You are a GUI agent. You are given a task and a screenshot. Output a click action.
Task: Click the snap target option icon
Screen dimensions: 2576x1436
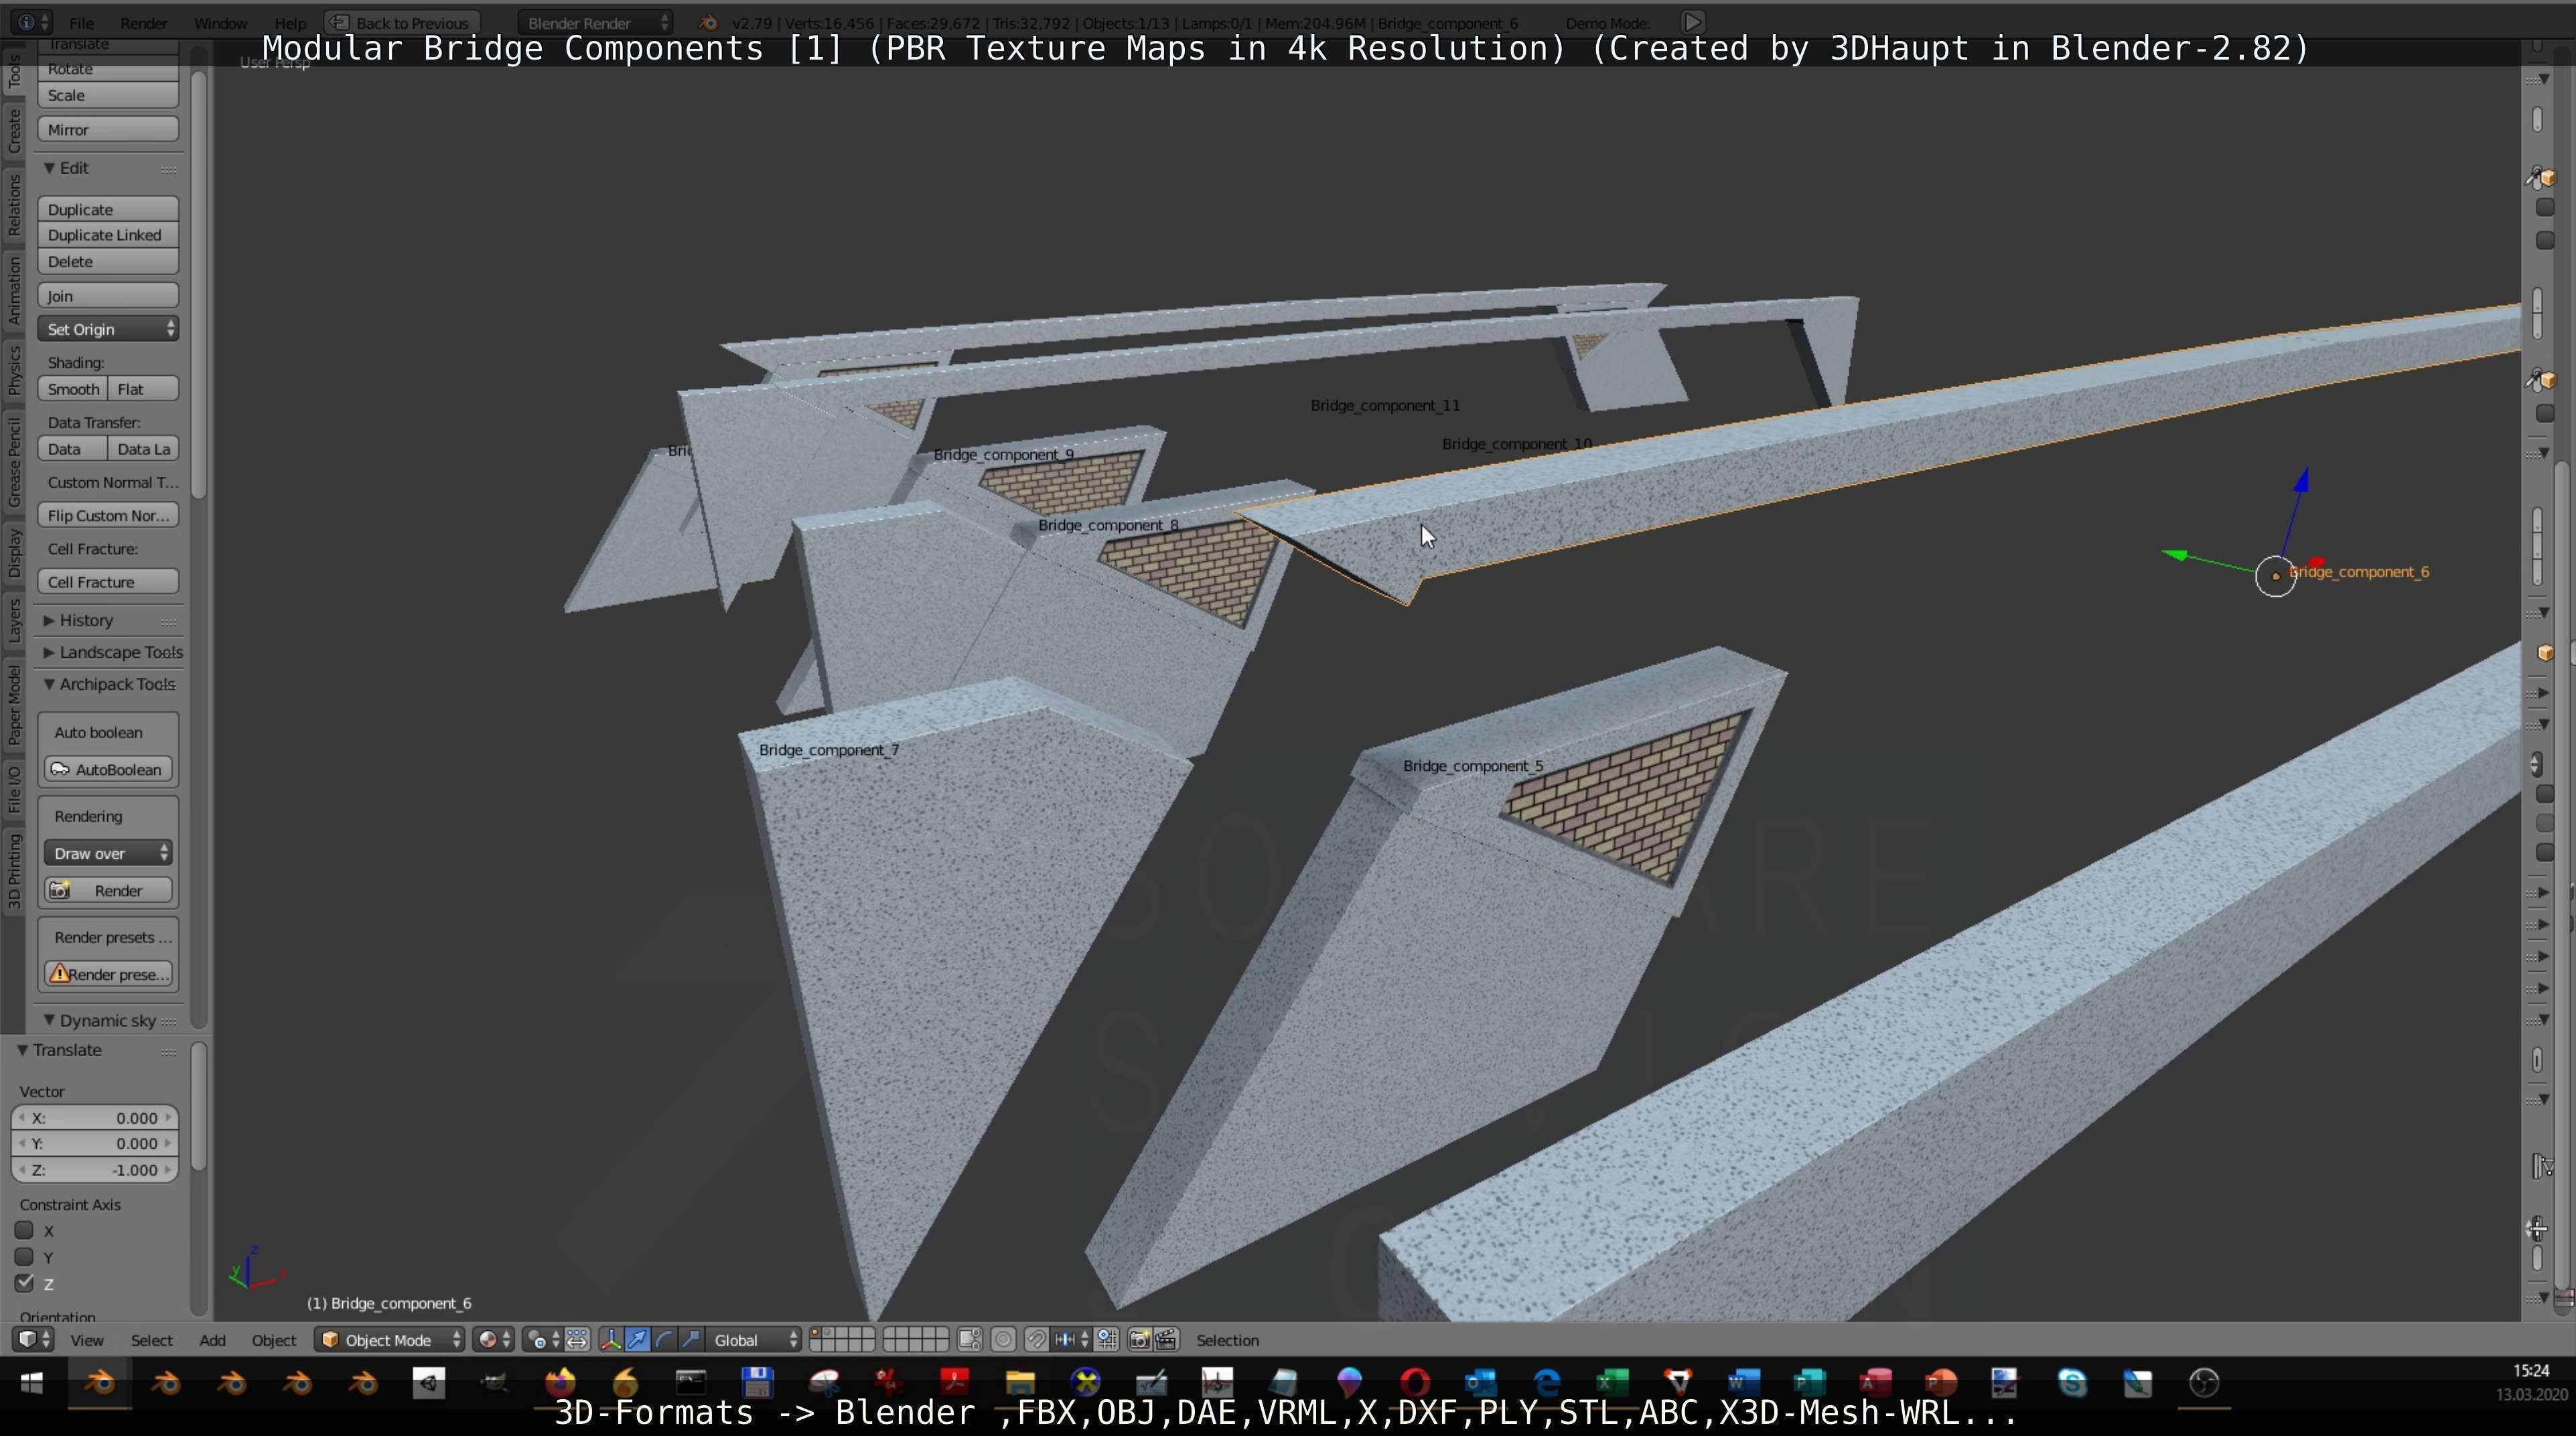pos(1107,1340)
